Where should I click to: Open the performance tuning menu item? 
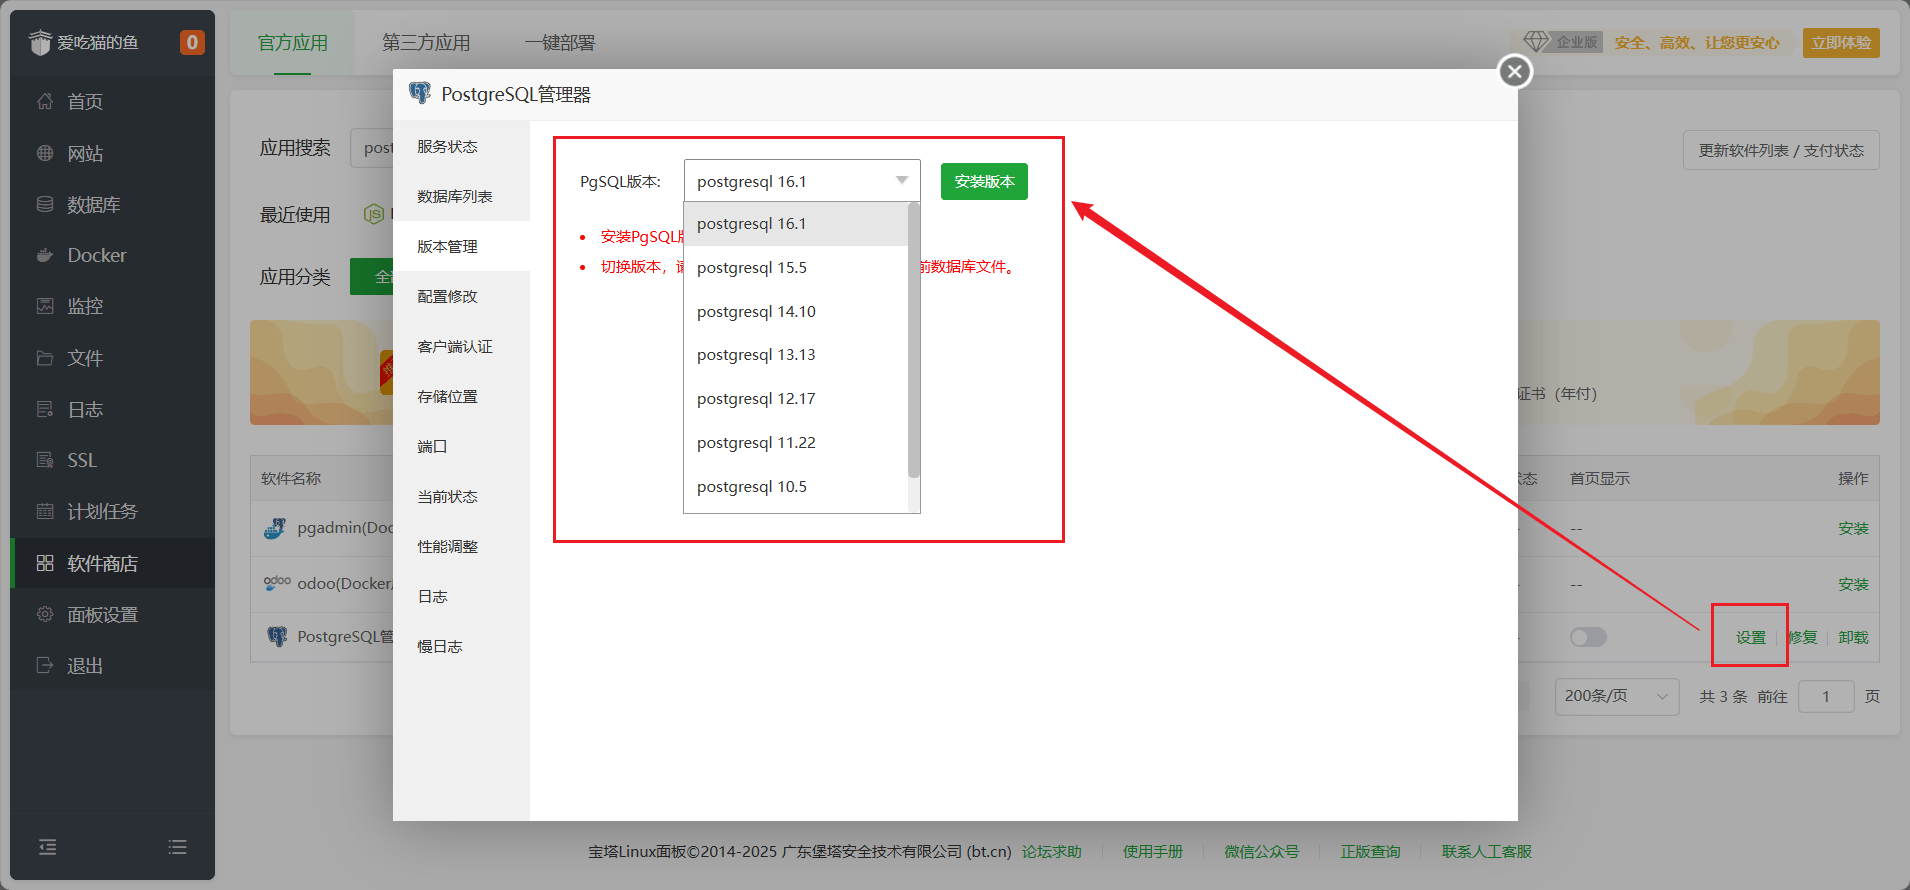click(x=447, y=547)
